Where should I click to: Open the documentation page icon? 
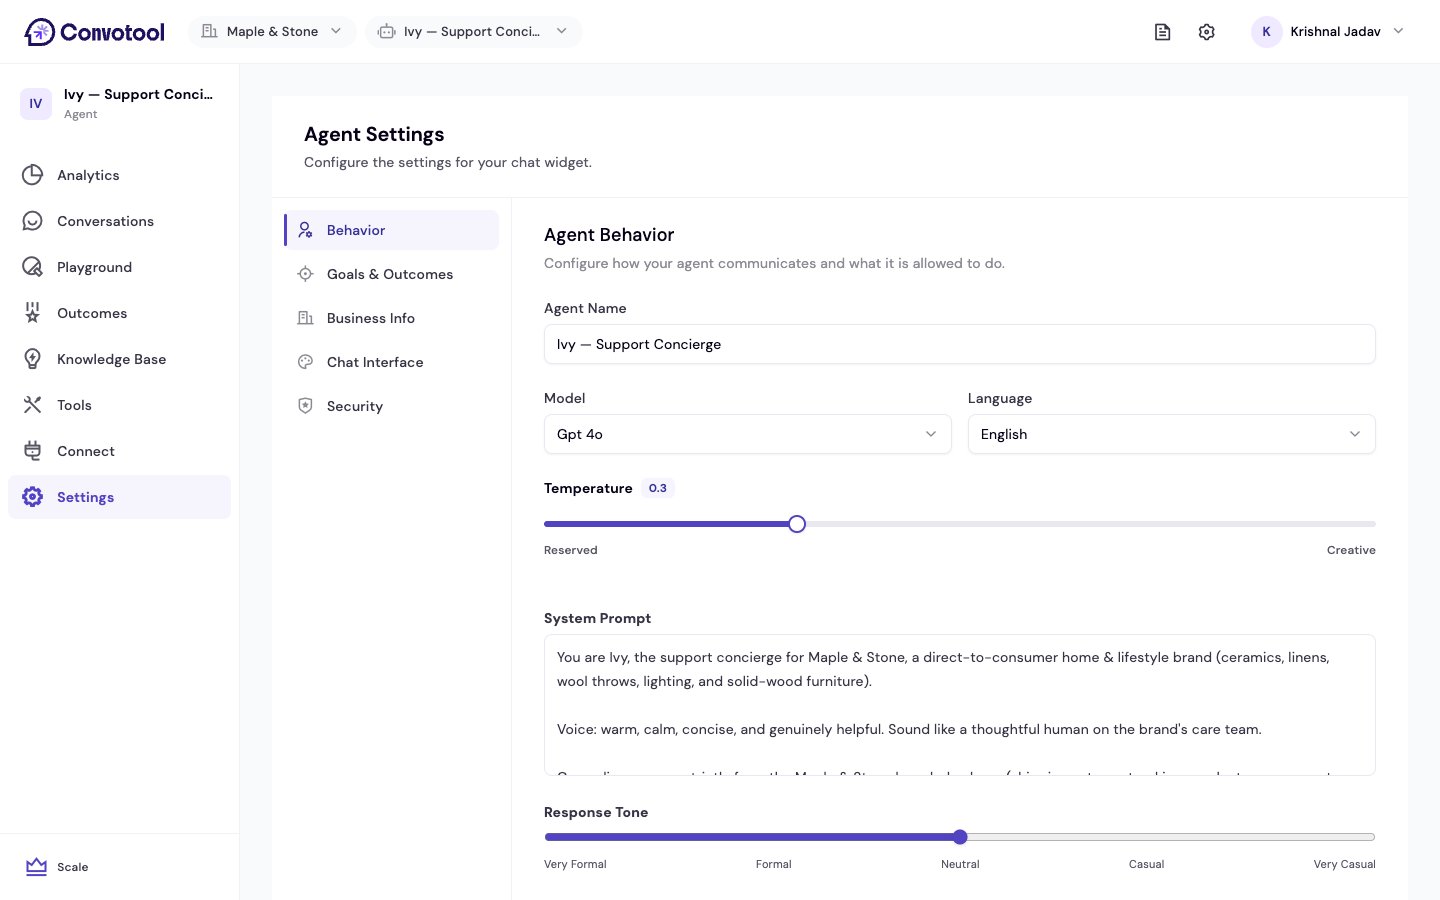1162,32
